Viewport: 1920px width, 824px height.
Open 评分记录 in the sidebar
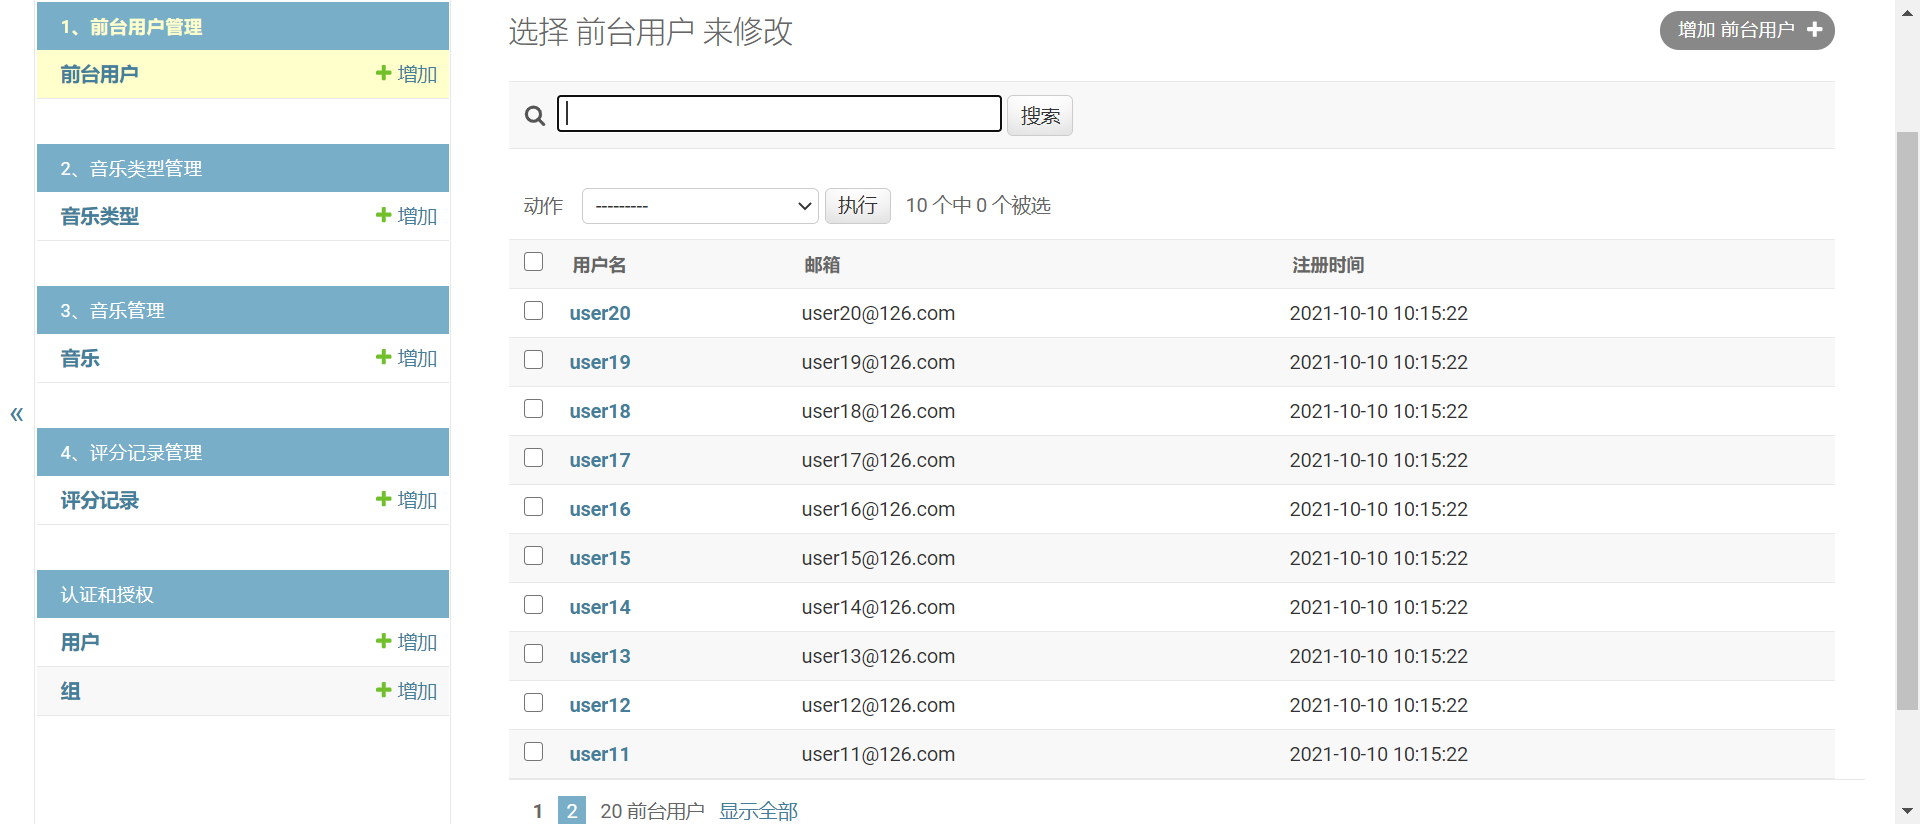[99, 500]
